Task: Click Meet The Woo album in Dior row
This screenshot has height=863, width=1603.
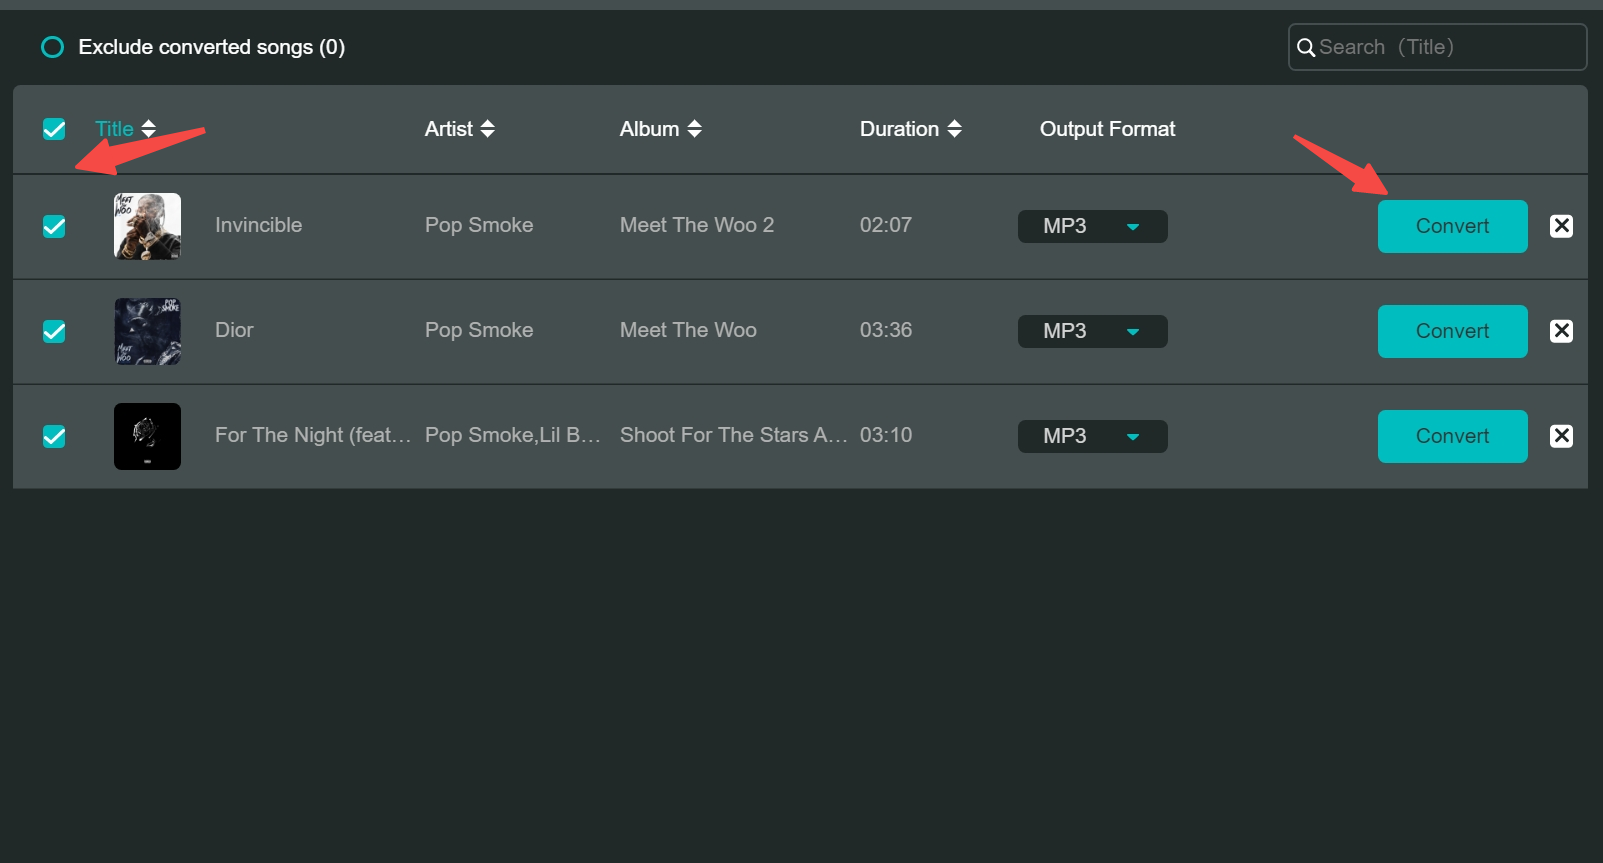Action: [688, 330]
